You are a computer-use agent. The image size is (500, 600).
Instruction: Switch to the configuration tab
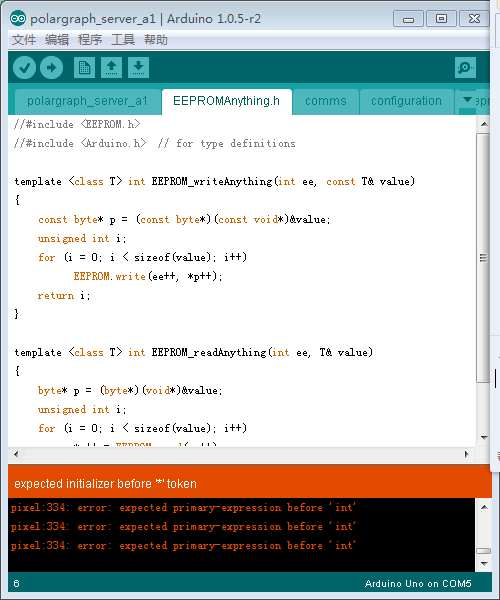click(x=406, y=101)
